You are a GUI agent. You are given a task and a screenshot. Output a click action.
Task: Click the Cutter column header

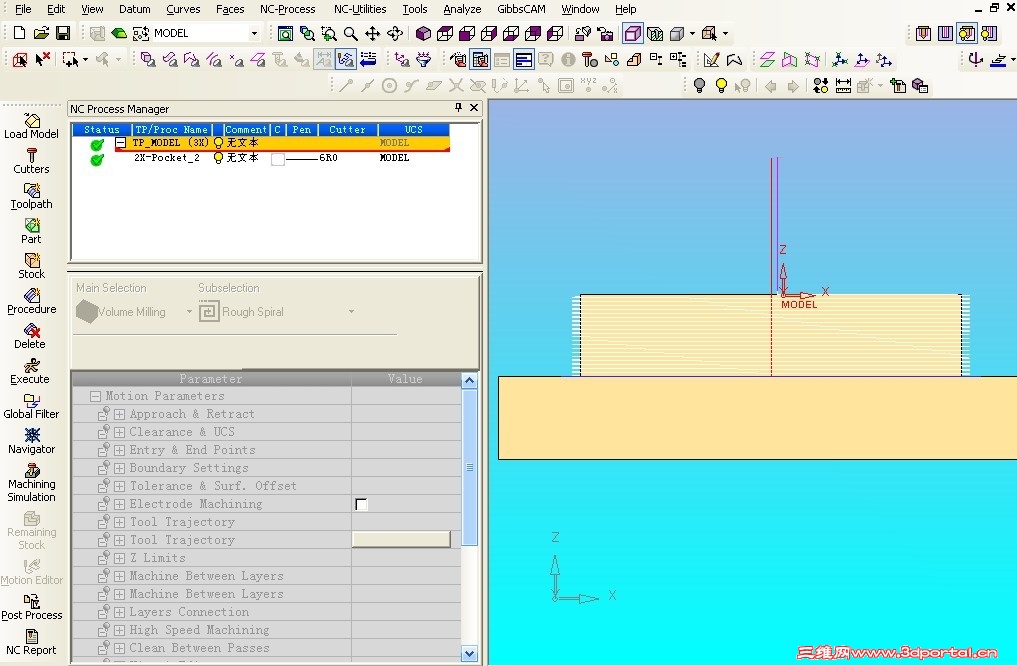coord(347,130)
